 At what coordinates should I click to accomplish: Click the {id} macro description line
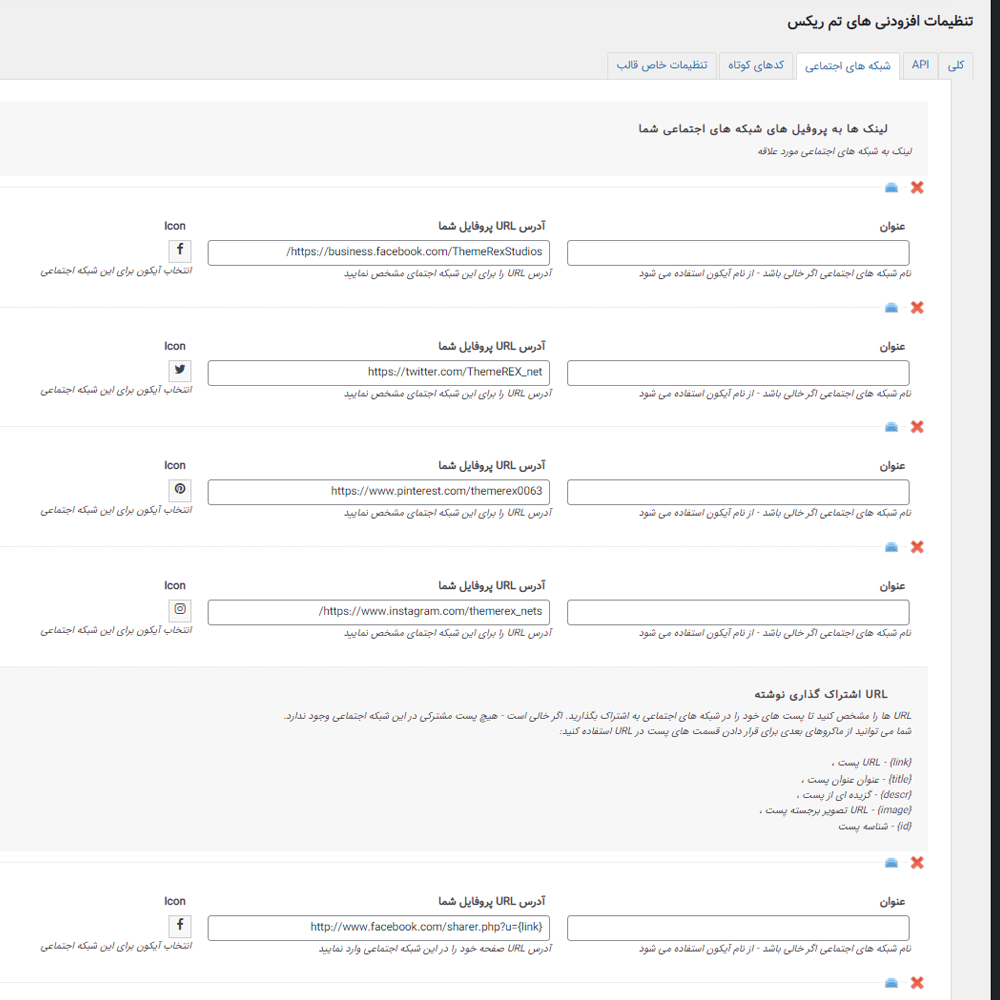pyautogui.click(x=875, y=827)
